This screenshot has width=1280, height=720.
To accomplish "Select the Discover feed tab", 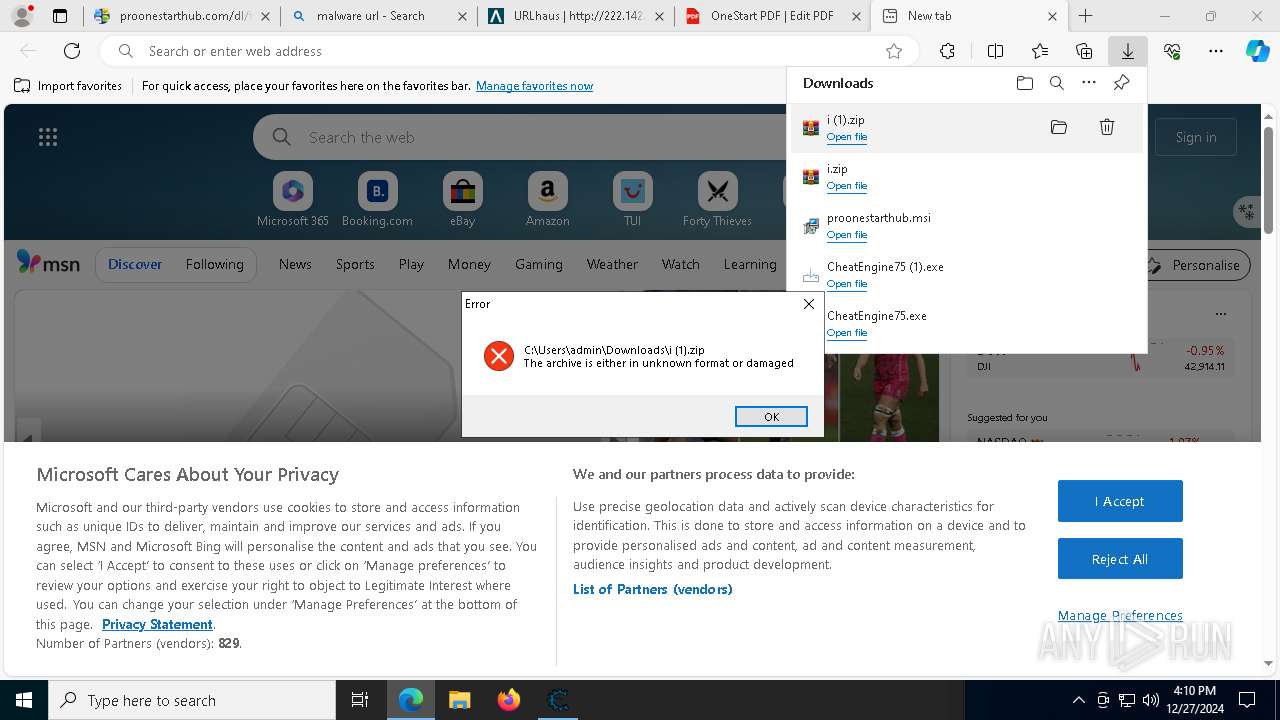I will coord(135,264).
